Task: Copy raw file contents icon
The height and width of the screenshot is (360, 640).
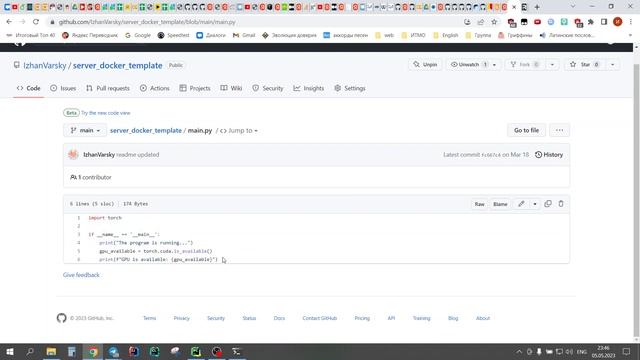Action: click(x=548, y=204)
